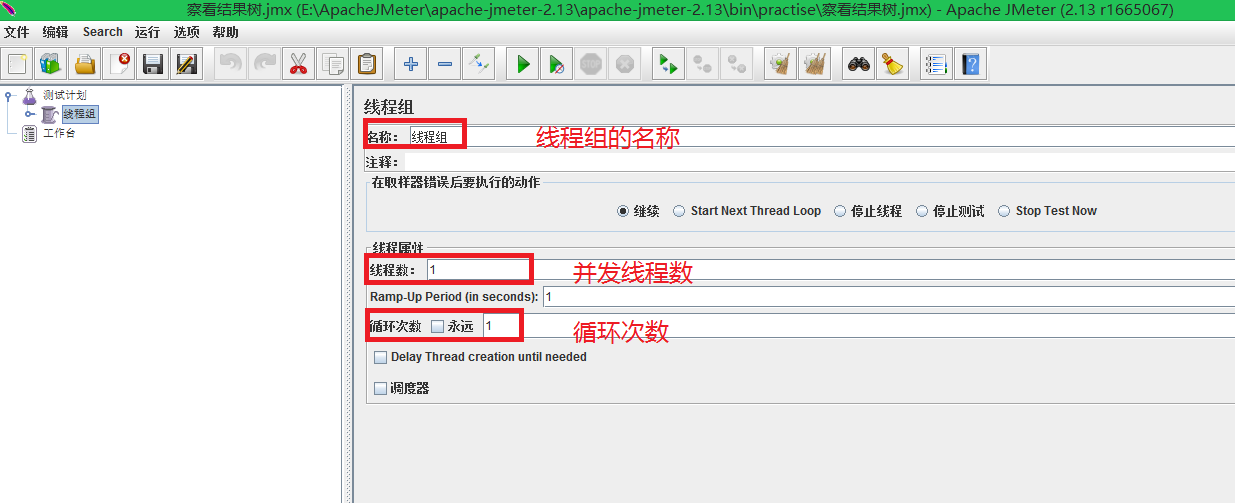
Task: Open the 编辑 menu
Action: pyautogui.click(x=55, y=32)
